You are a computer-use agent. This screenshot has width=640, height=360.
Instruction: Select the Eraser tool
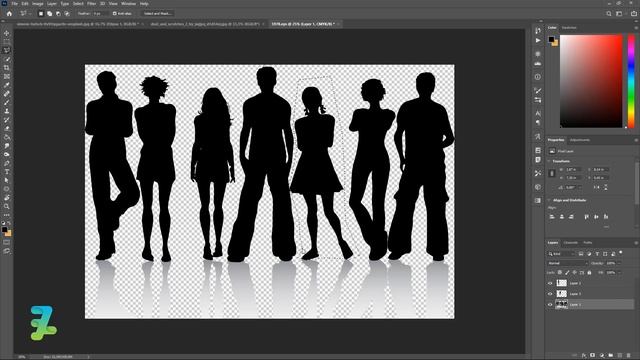coord(7,128)
